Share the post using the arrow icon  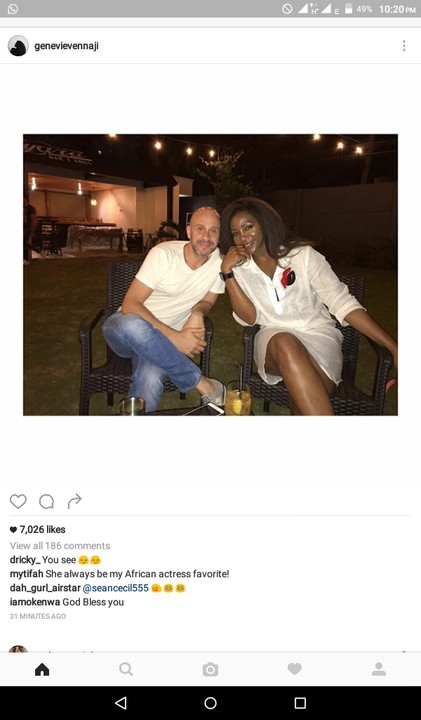74,501
